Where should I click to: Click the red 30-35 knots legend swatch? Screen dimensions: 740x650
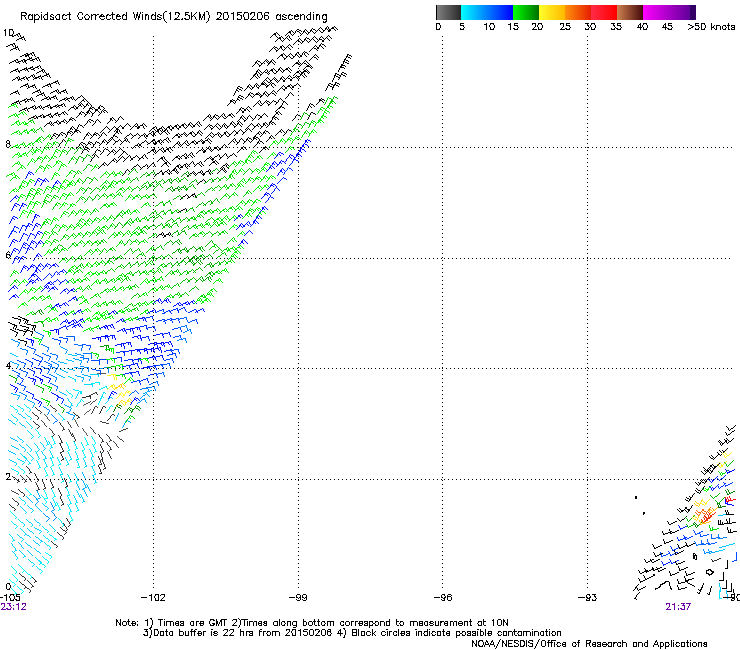click(604, 12)
